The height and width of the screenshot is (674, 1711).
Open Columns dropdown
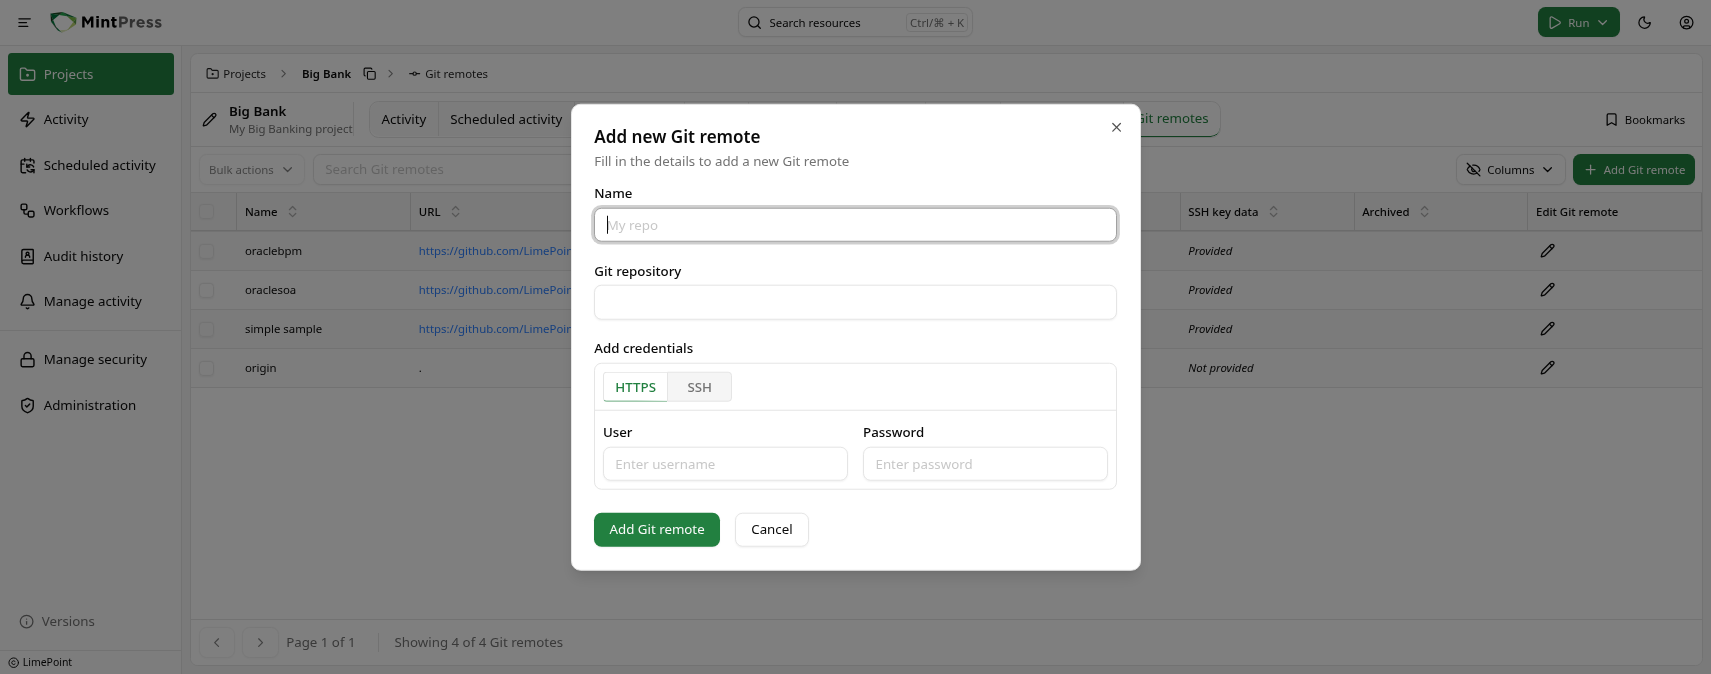click(x=1510, y=170)
